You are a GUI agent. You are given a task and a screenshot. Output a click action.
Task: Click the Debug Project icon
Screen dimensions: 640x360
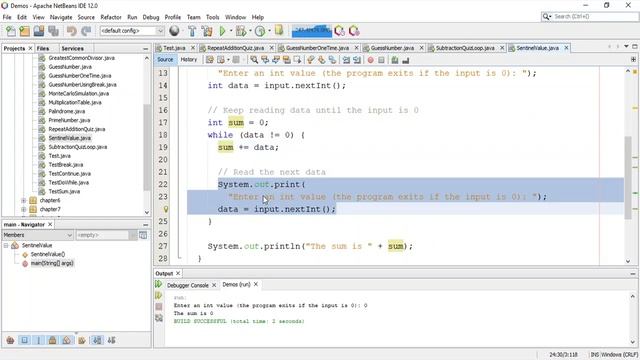click(241, 31)
